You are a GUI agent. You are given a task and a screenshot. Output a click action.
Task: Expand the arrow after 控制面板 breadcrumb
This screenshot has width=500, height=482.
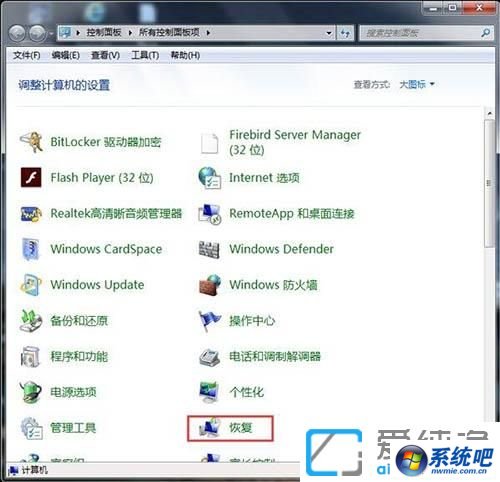click(130, 33)
